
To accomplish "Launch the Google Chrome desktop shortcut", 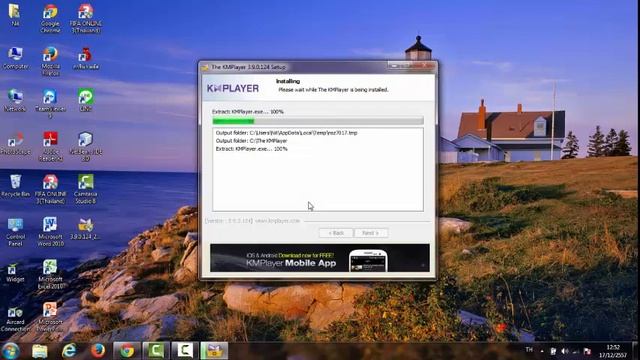I will point(50,18).
